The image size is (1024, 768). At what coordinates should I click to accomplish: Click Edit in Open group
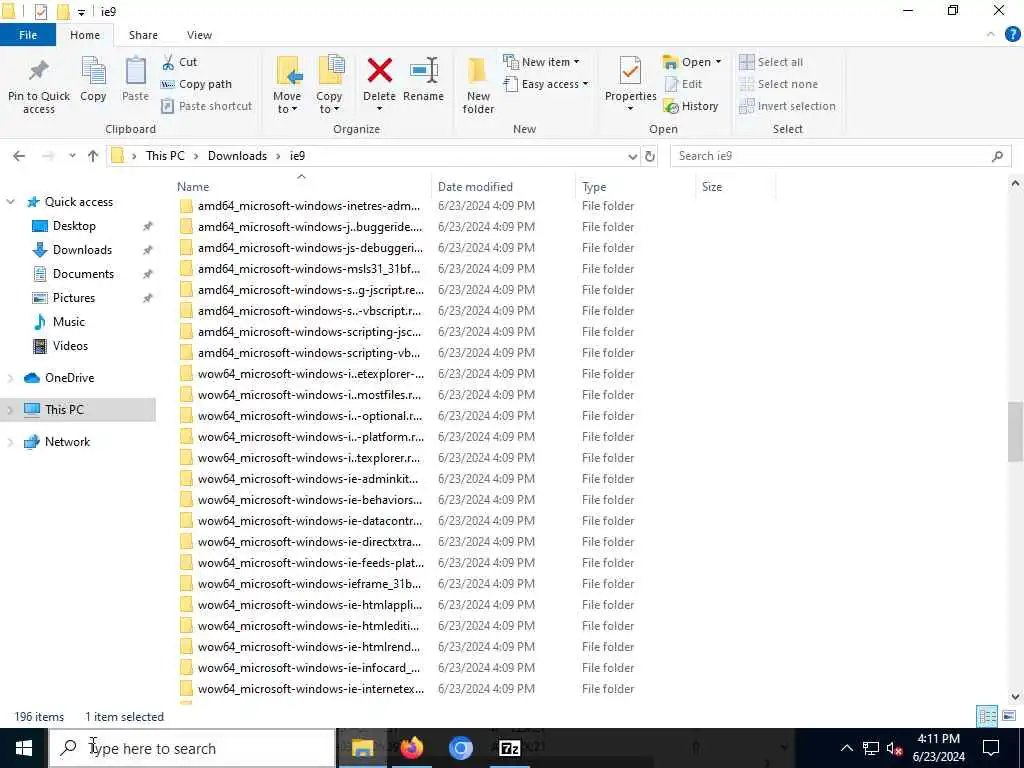tap(683, 84)
